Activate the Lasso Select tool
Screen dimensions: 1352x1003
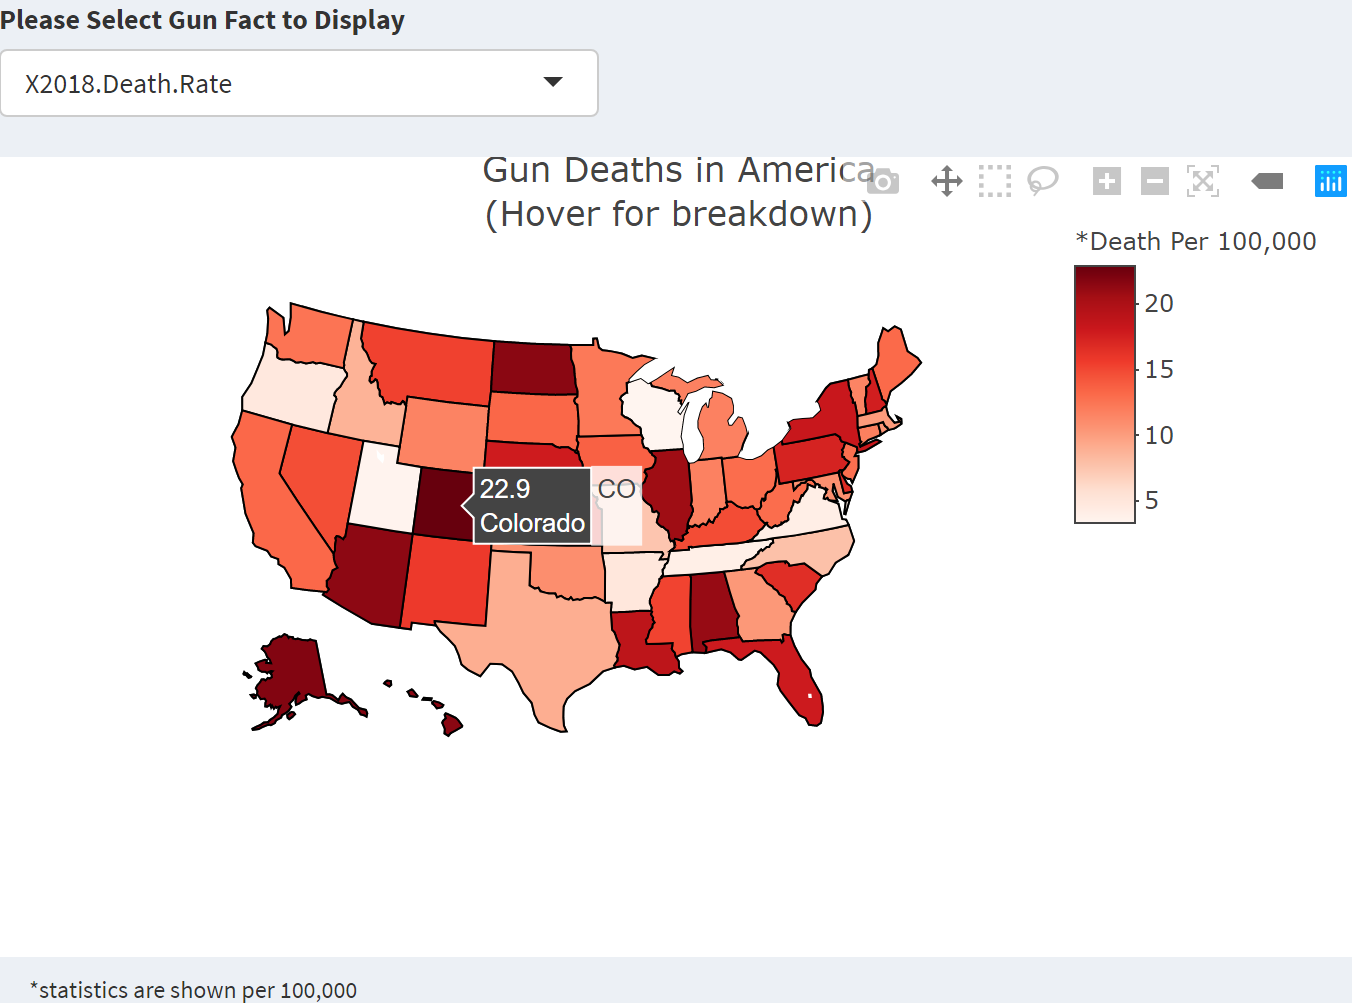pyautogui.click(x=1042, y=181)
